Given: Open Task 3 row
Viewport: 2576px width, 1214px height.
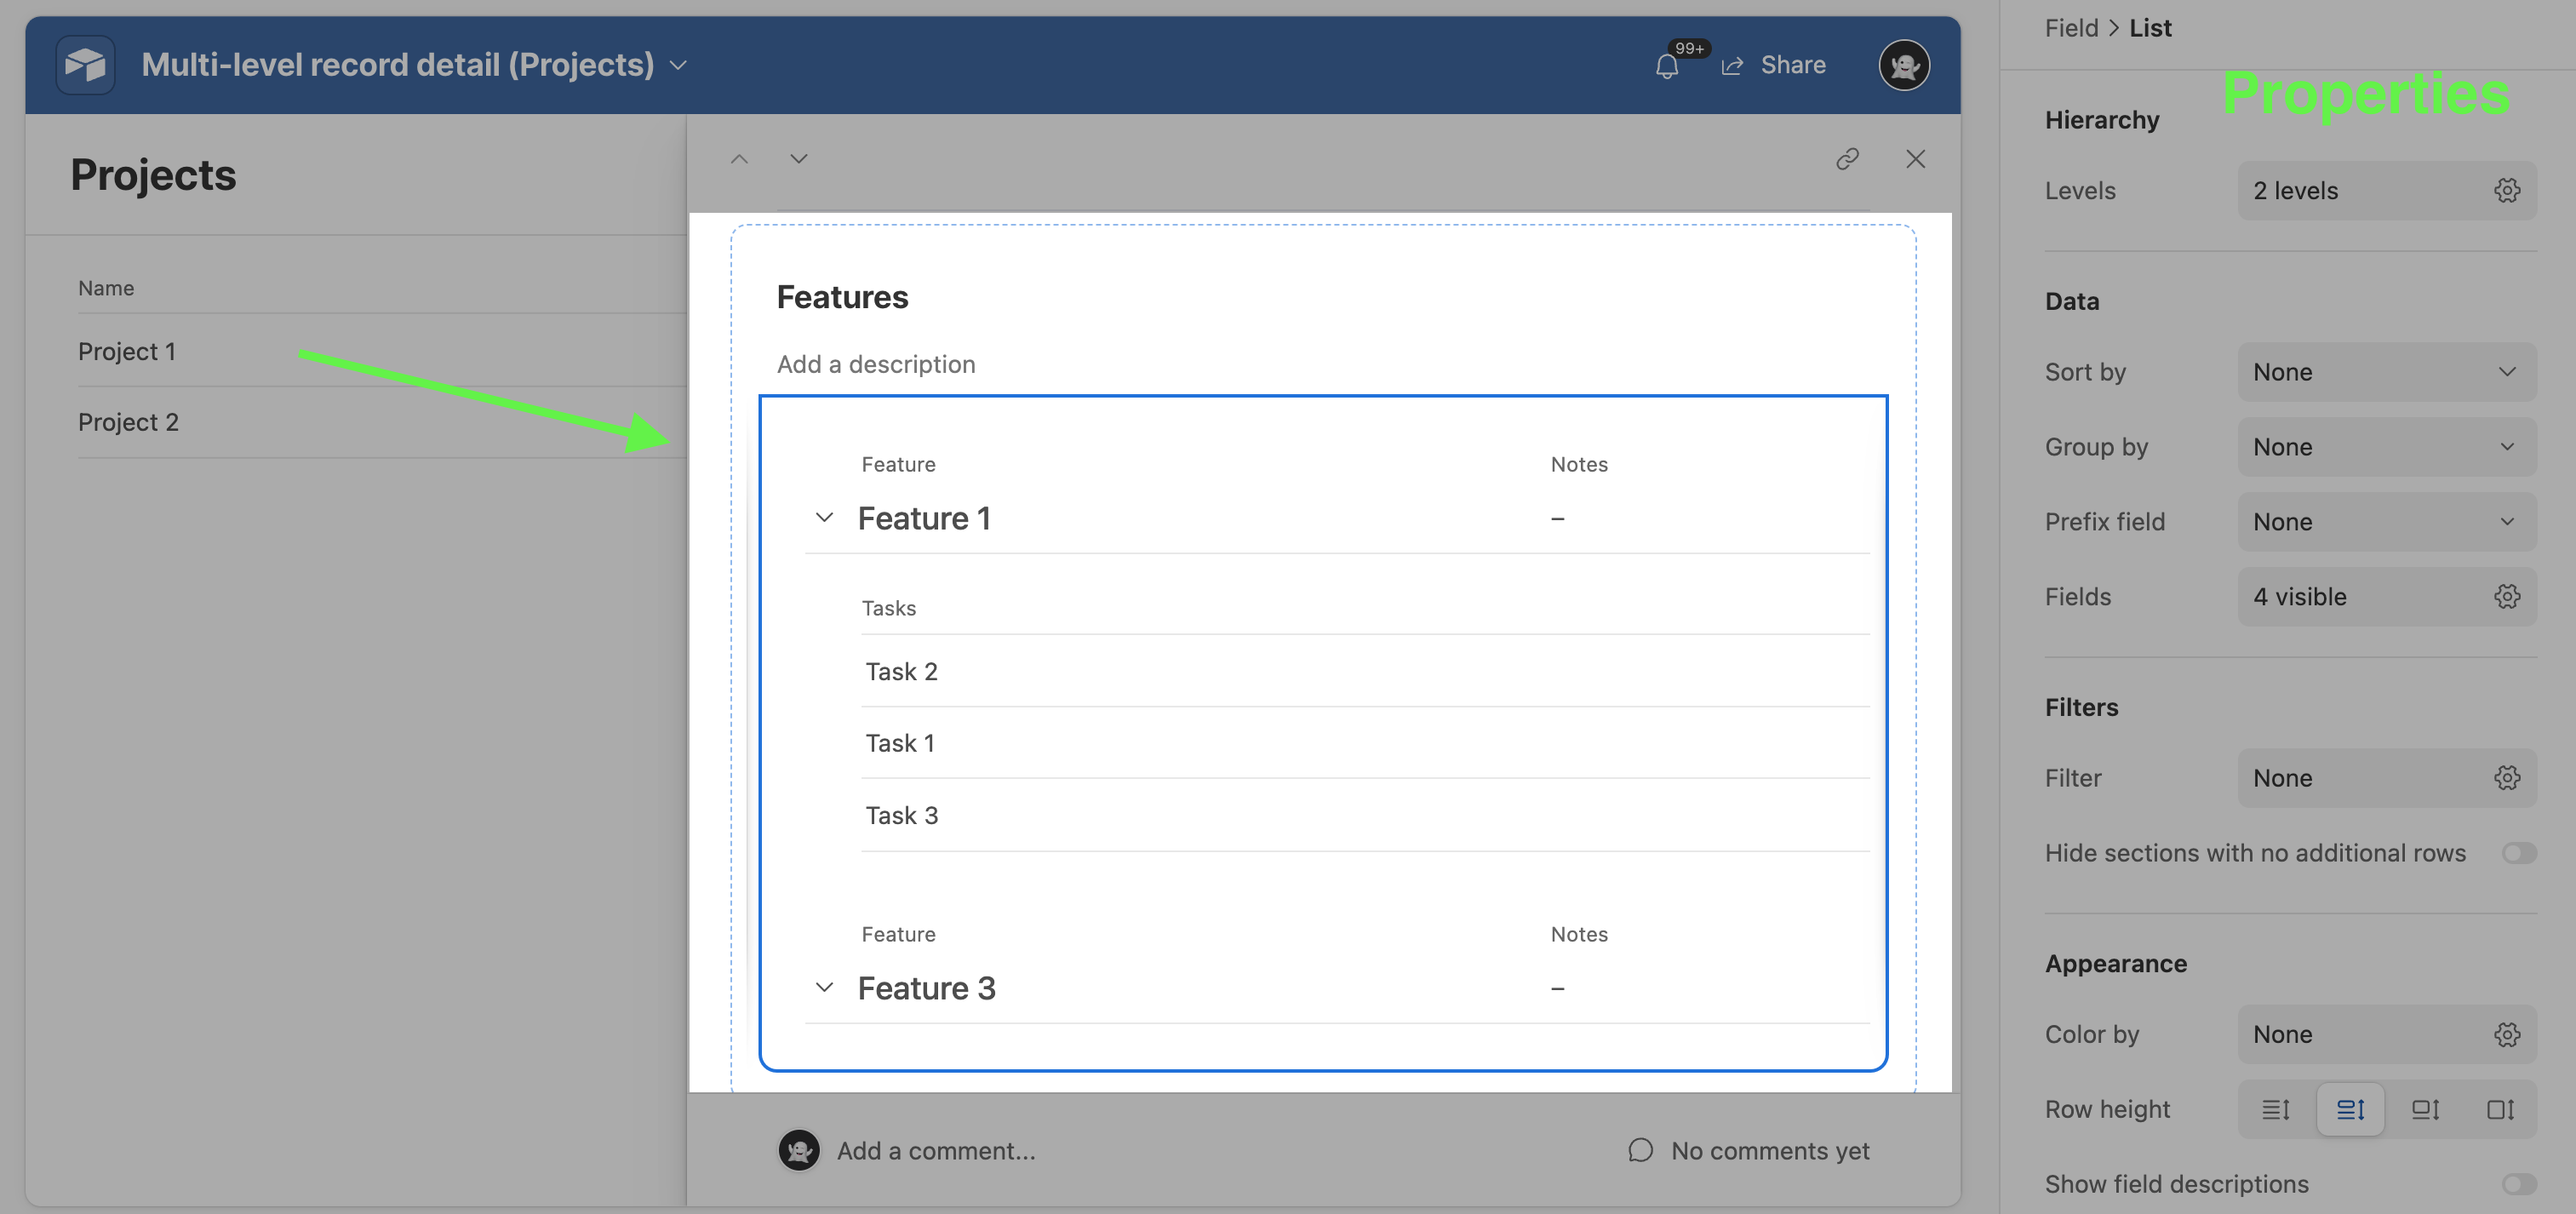Looking at the screenshot, I should click(x=1365, y=815).
